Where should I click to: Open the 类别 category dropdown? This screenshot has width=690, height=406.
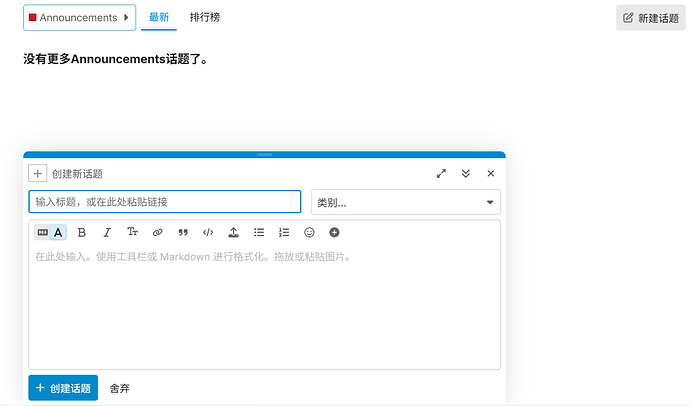(x=406, y=202)
